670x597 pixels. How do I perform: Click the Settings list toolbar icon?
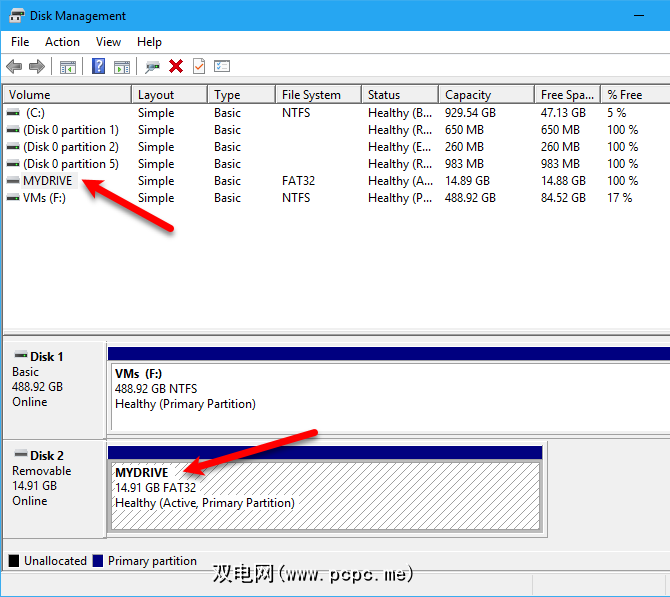222,66
